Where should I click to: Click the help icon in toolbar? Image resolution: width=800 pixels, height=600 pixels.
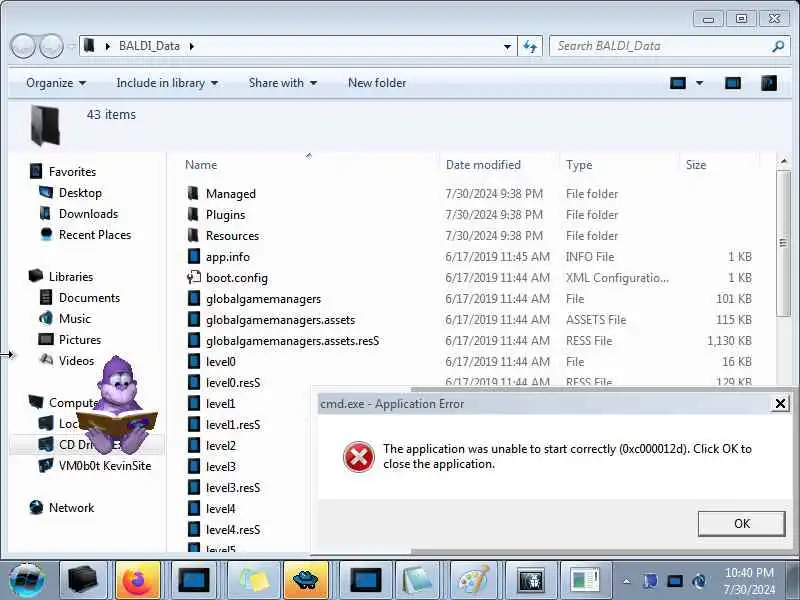click(x=769, y=83)
